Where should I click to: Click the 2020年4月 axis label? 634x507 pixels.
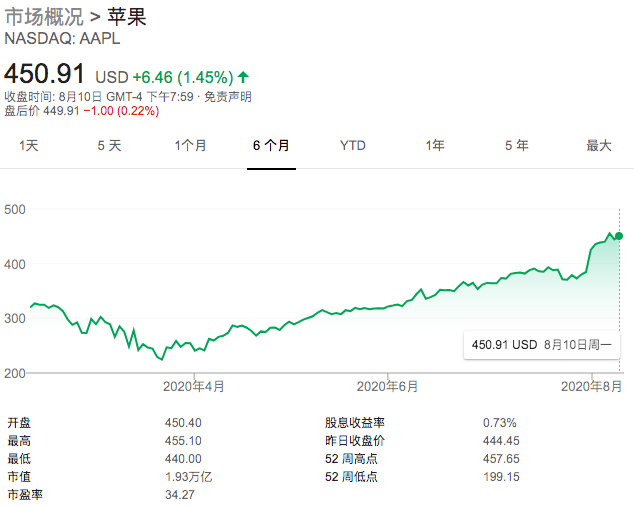193,386
